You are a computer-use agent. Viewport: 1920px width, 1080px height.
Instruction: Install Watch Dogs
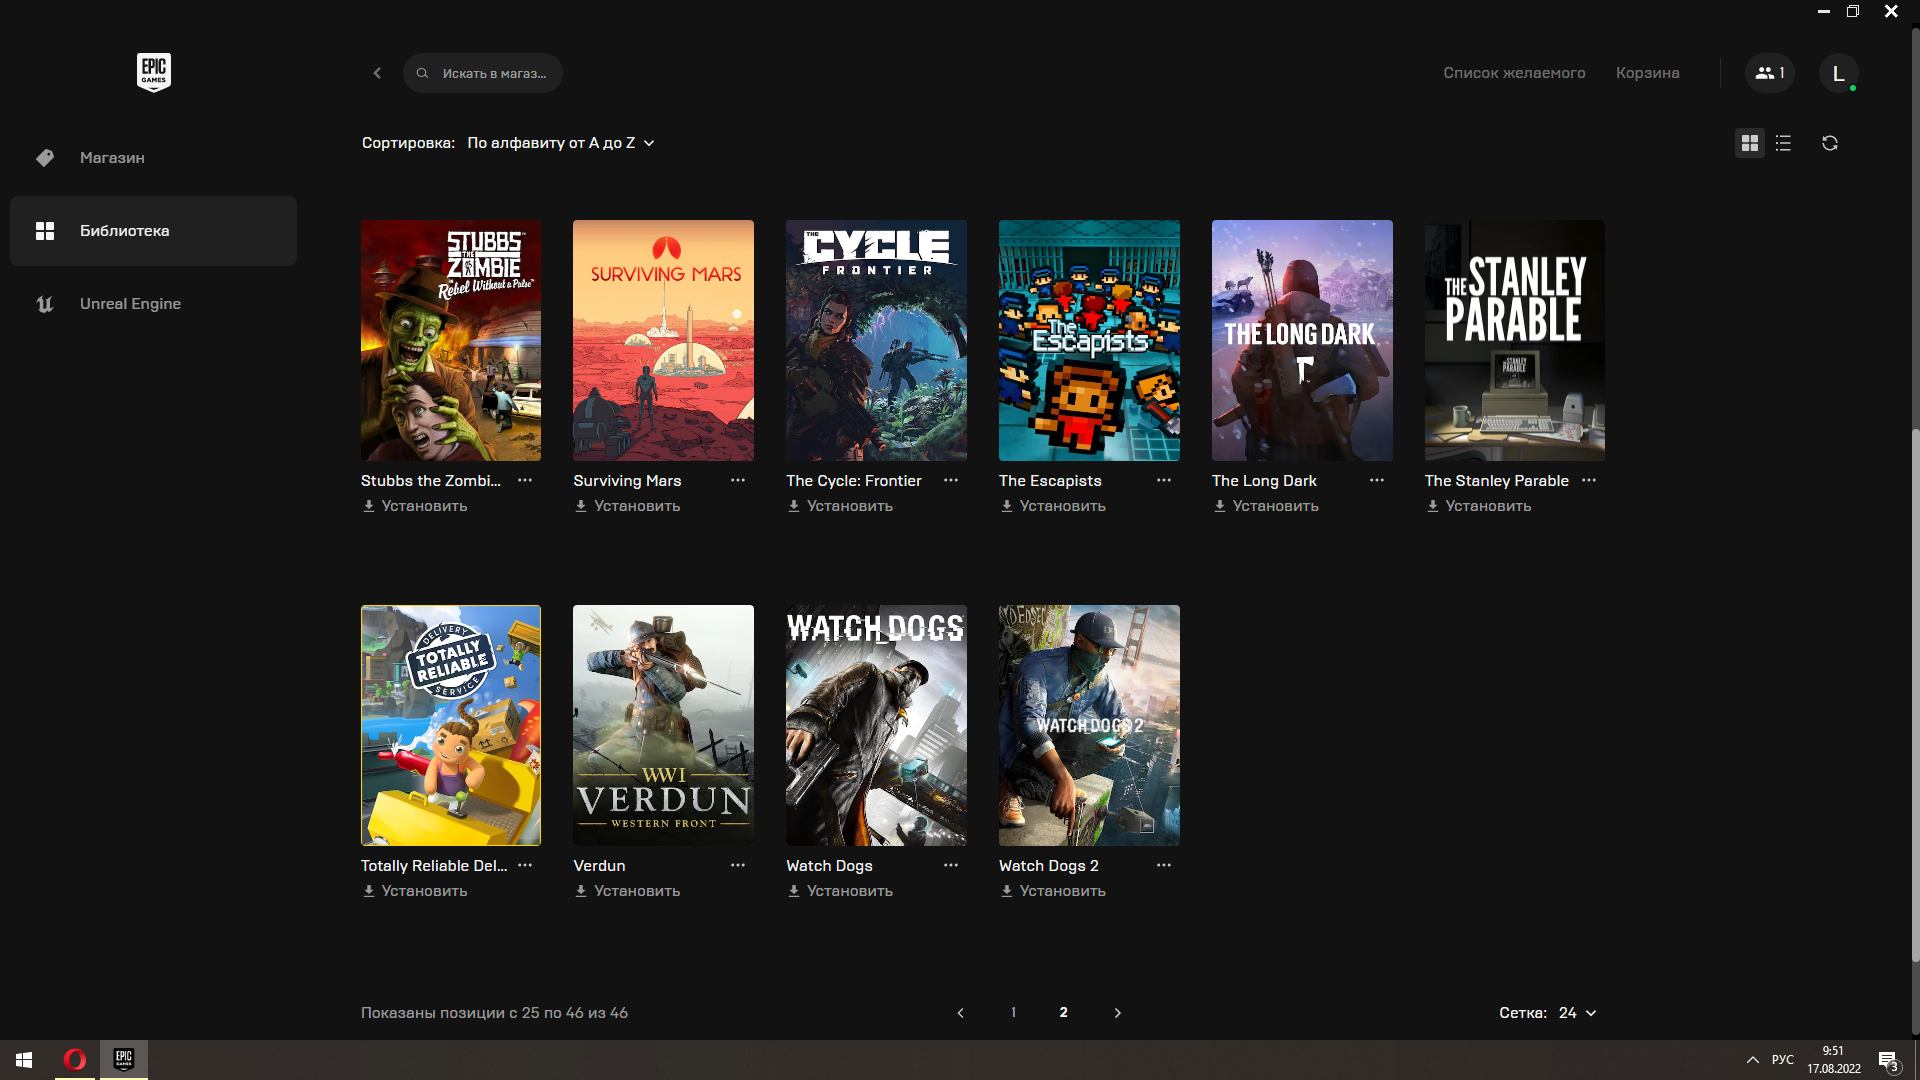pos(840,891)
